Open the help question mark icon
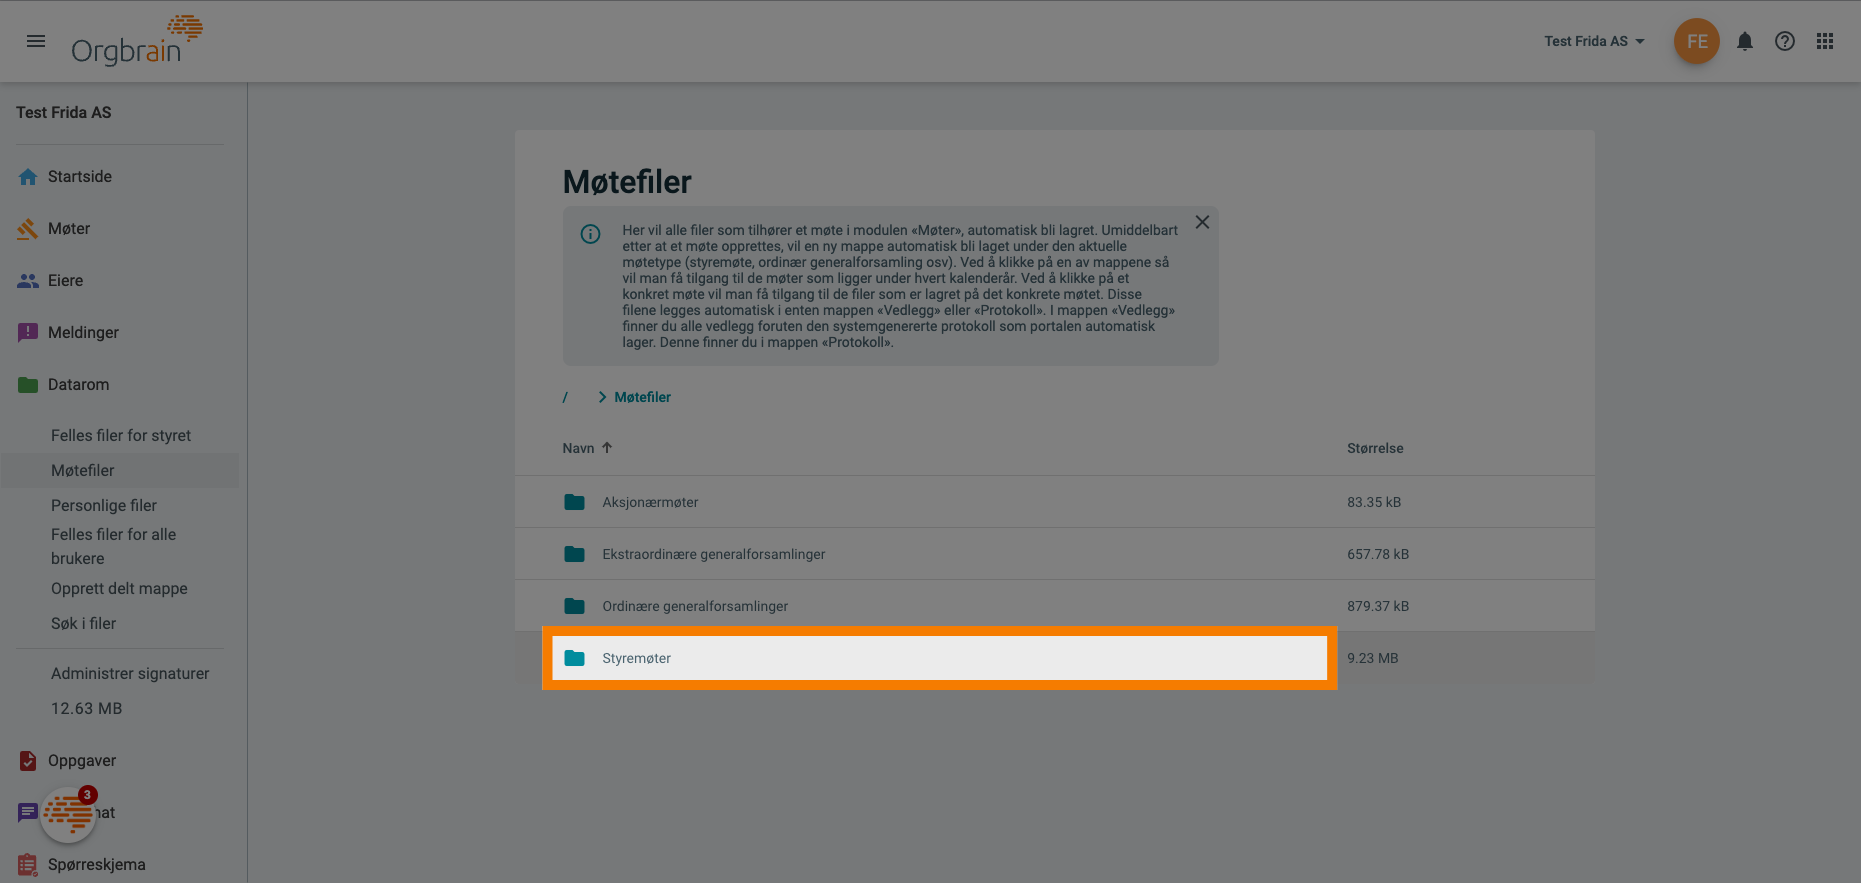The width and height of the screenshot is (1861, 883). pos(1785,41)
